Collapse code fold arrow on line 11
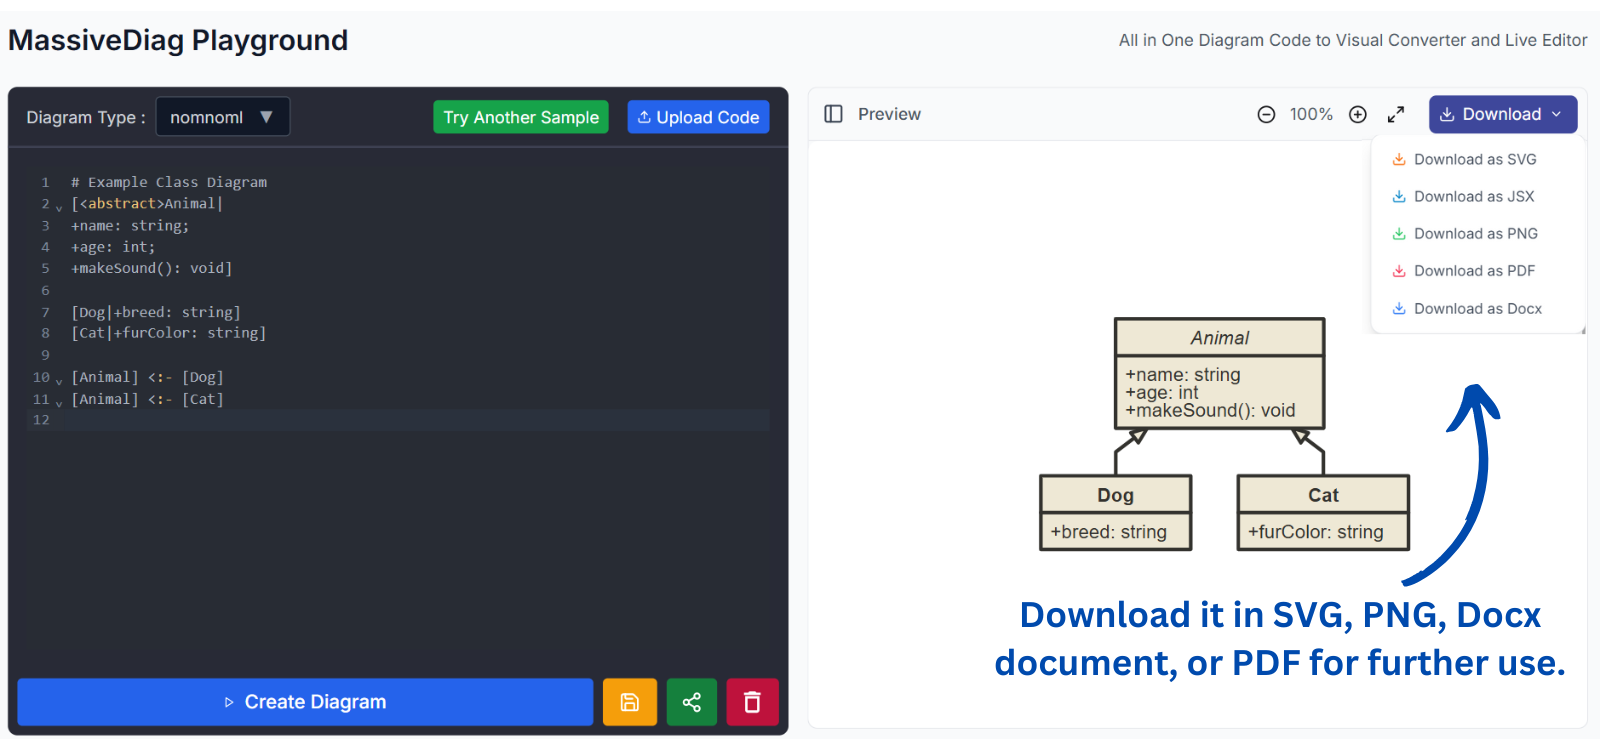Screen dimensions: 1600x750 tap(59, 403)
